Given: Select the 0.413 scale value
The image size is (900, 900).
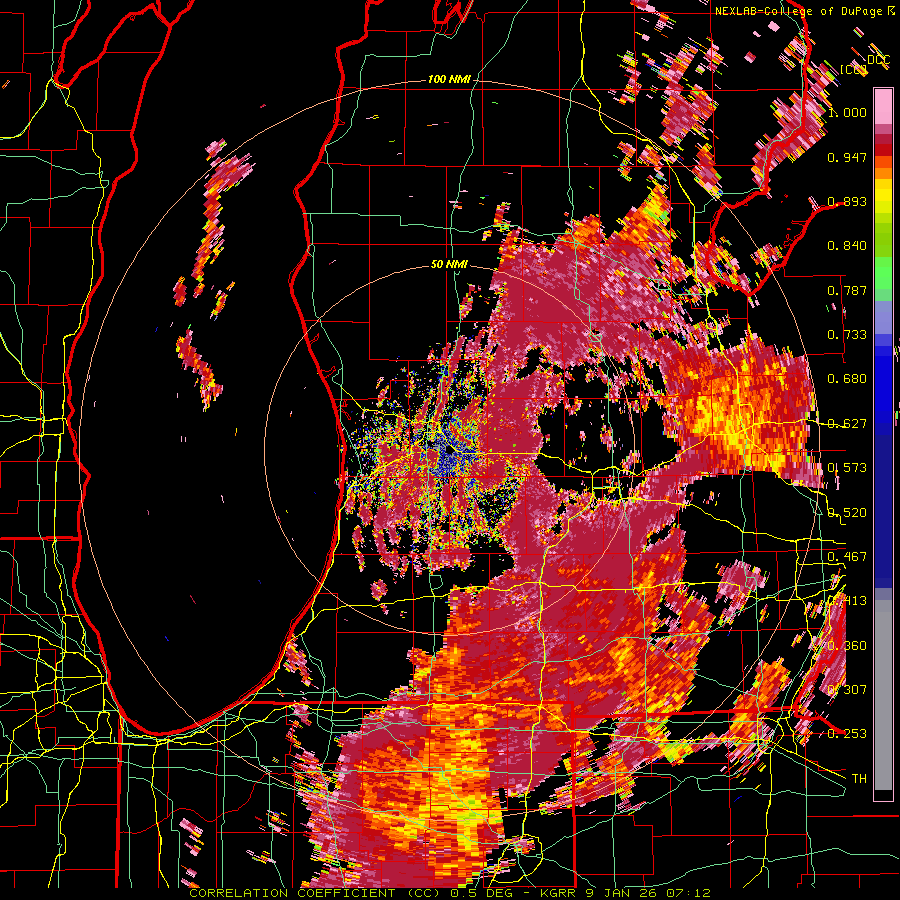Looking at the screenshot, I should pyautogui.click(x=847, y=601).
